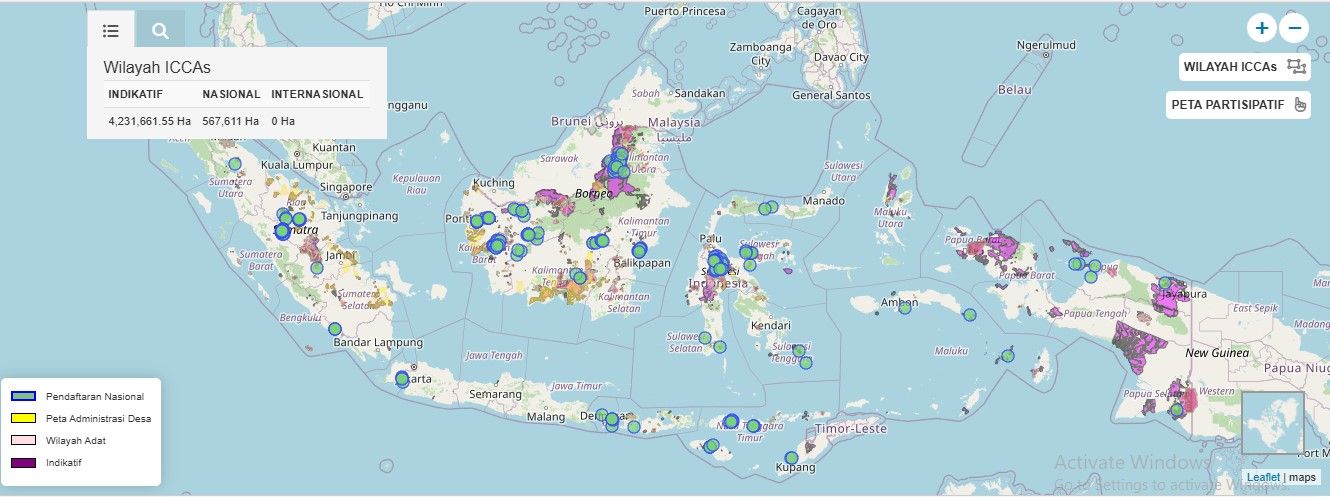Click the purple Indikatif legend swatch
Screen dimensions: 1330x497
click(x=23, y=462)
